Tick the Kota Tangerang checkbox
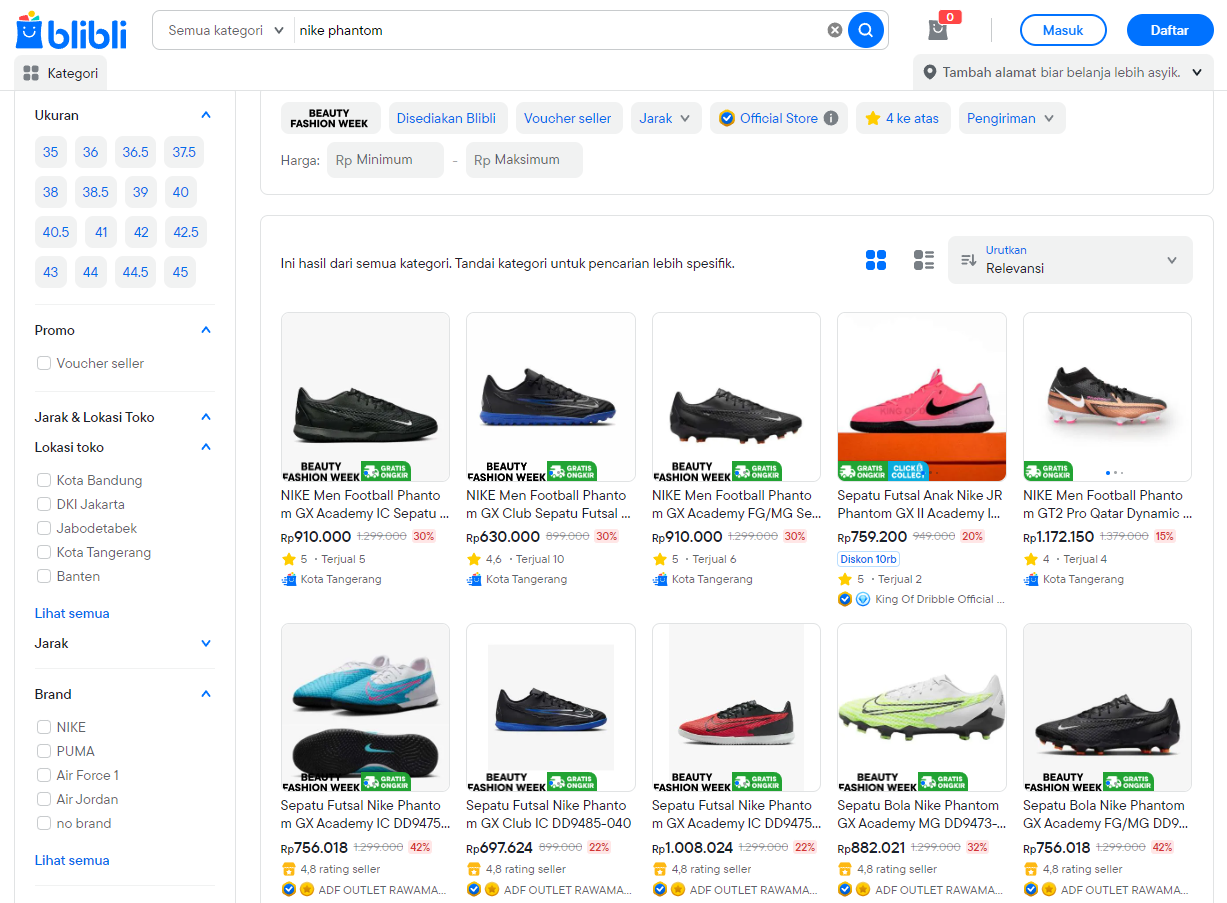Image resolution: width=1227 pixels, height=903 pixels. [x=44, y=552]
